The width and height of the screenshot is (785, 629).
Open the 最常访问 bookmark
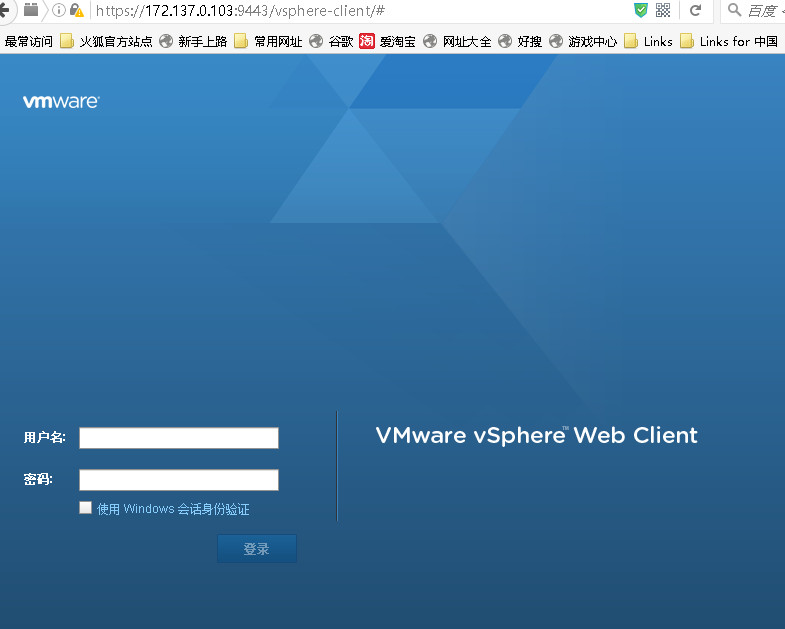[x=29, y=42]
